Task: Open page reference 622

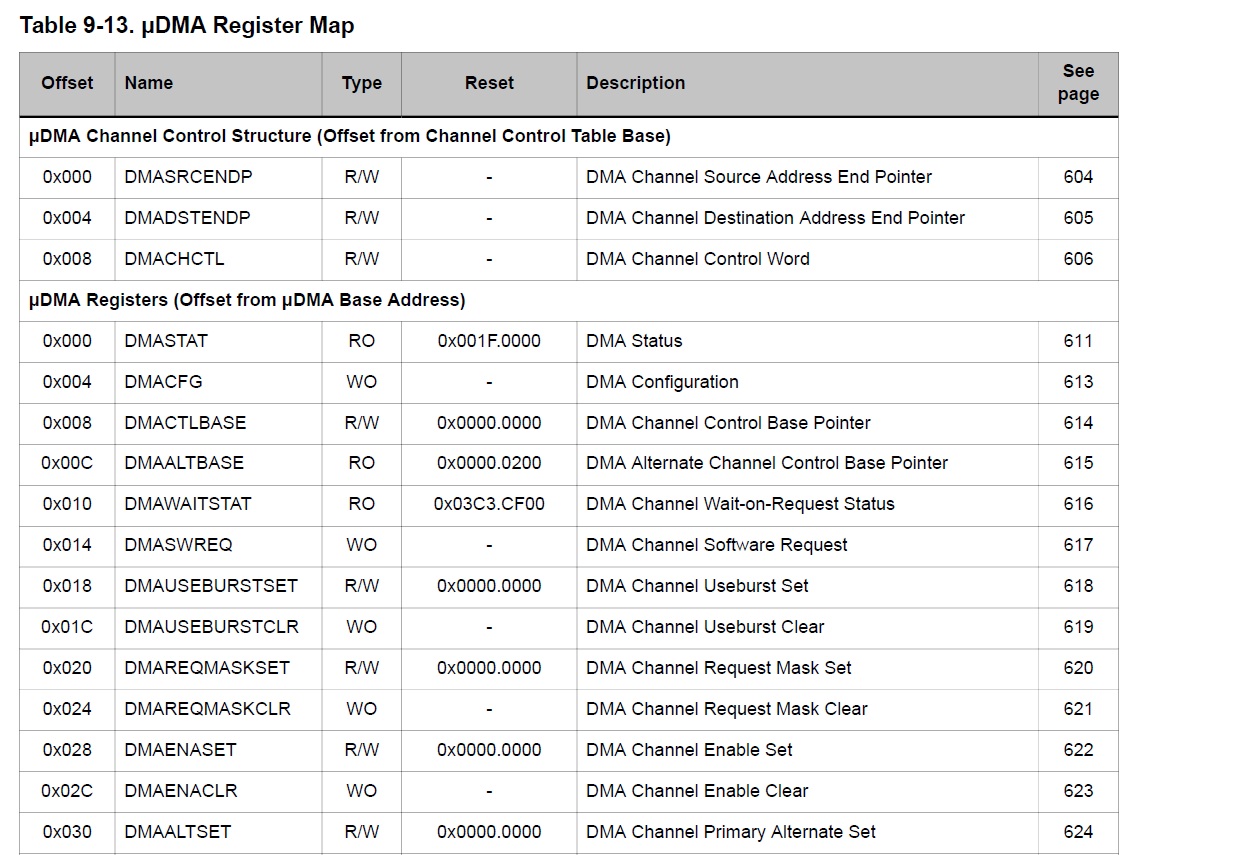Action: [x=1078, y=750]
